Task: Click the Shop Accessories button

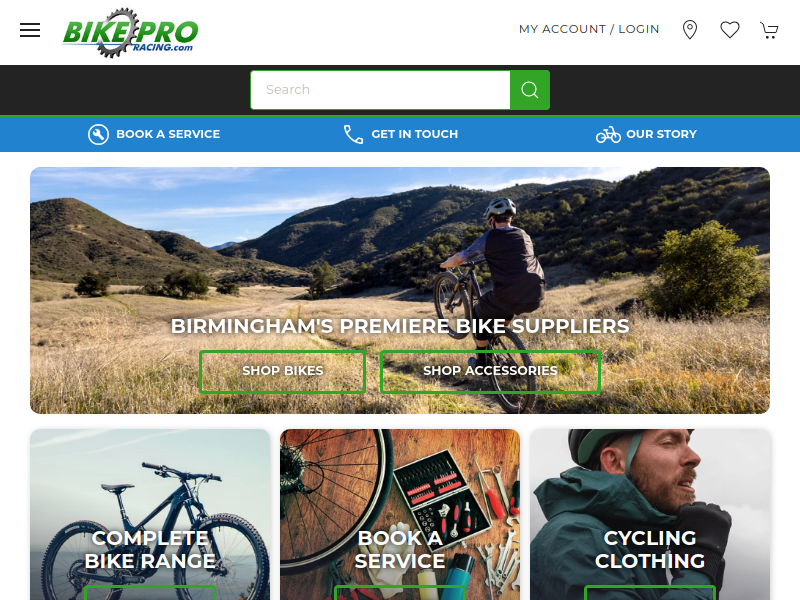Action: click(x=490, y=371)
